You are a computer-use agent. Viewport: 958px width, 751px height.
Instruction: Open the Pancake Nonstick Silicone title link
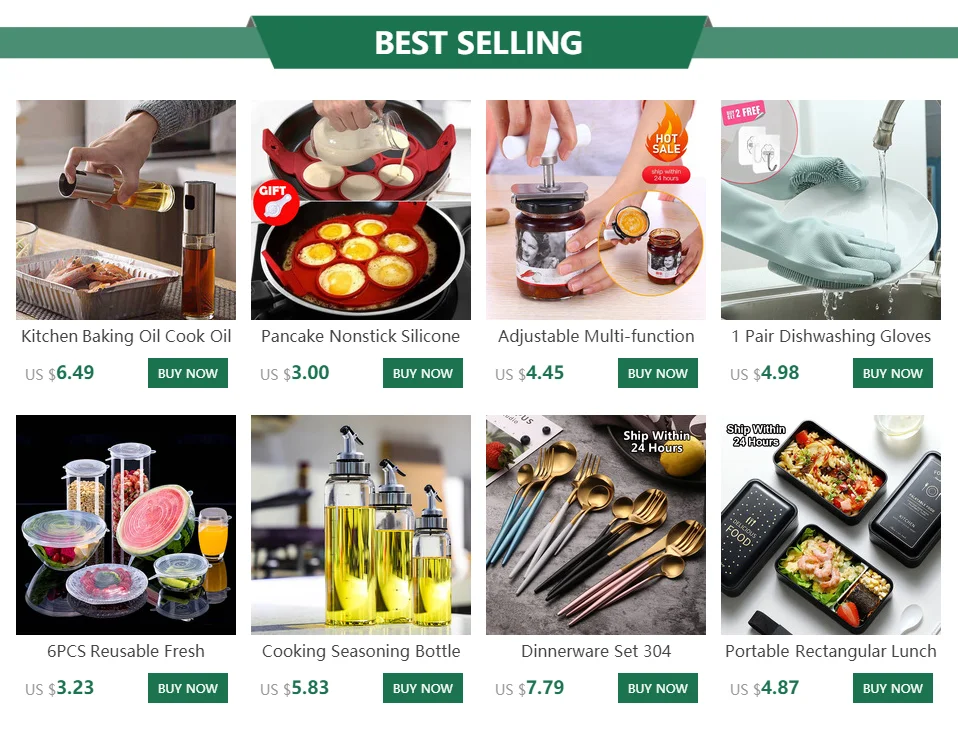click(x=360, y=336)
